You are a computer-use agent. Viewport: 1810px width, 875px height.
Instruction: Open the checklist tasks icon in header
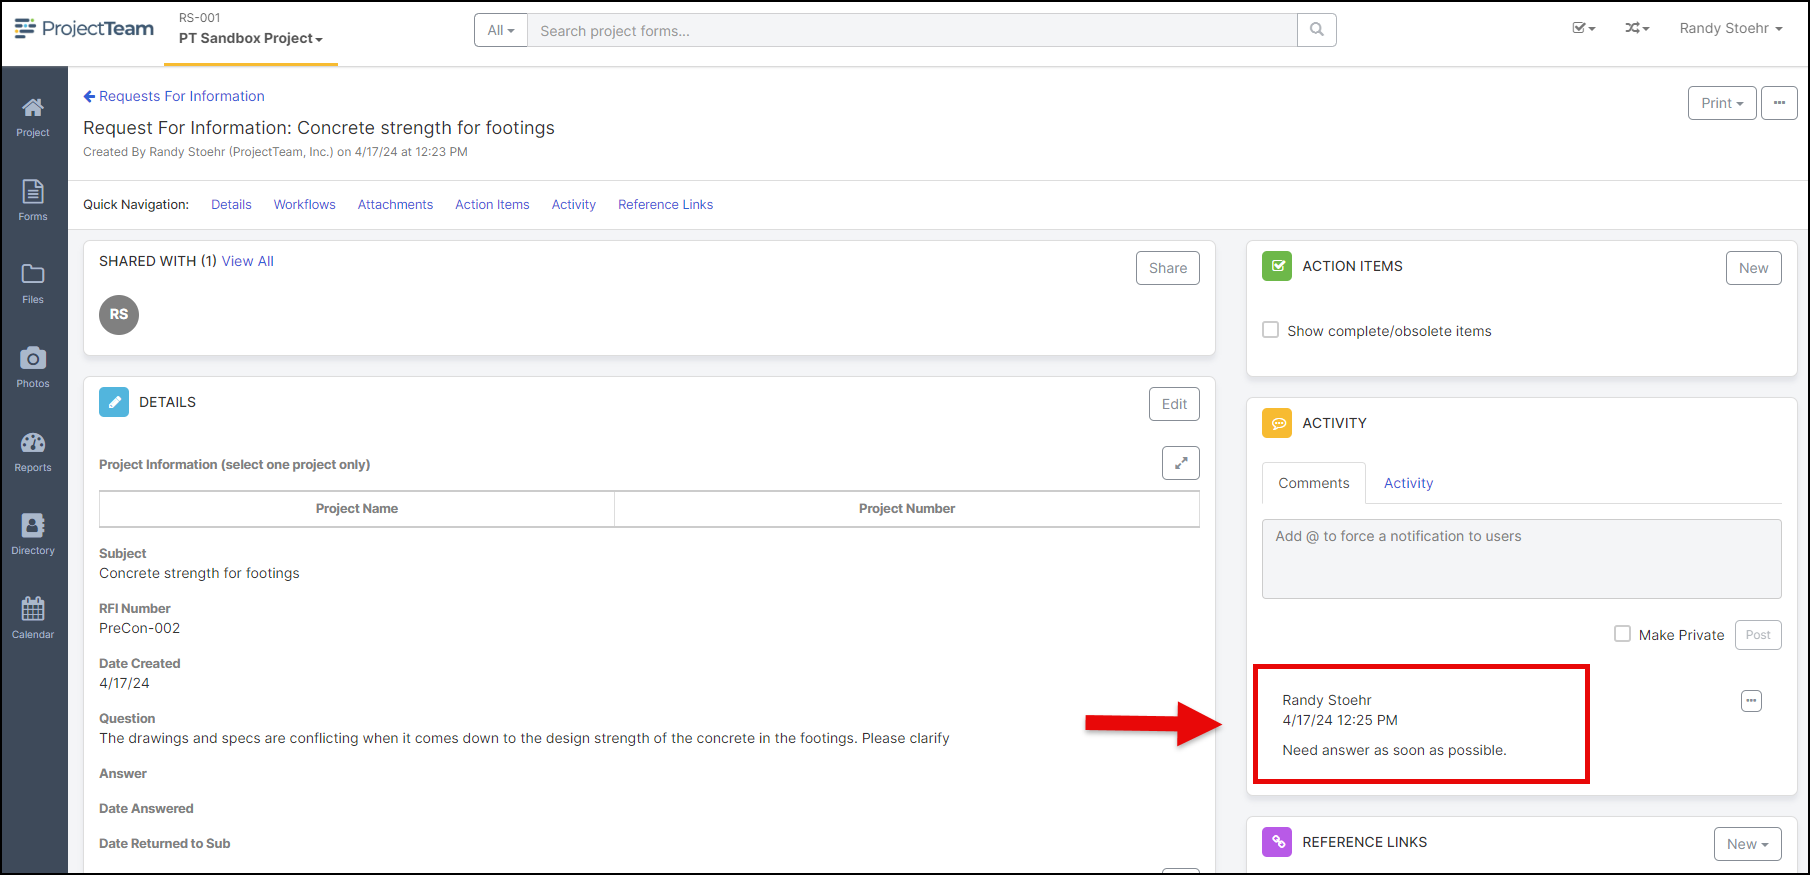(x=1583, y=28)
